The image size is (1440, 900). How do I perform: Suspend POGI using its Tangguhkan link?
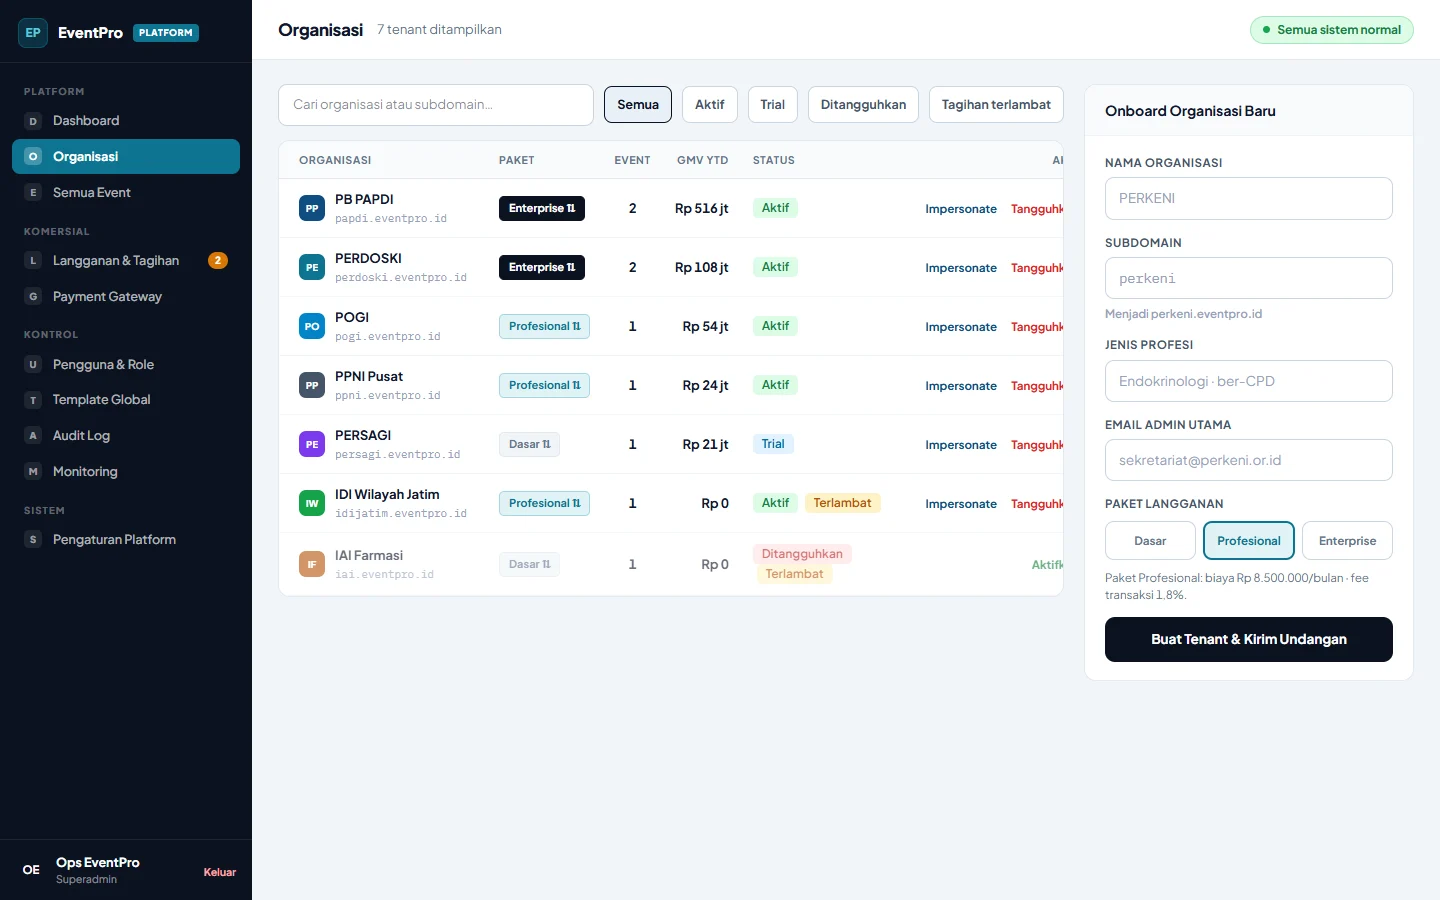1037,327
